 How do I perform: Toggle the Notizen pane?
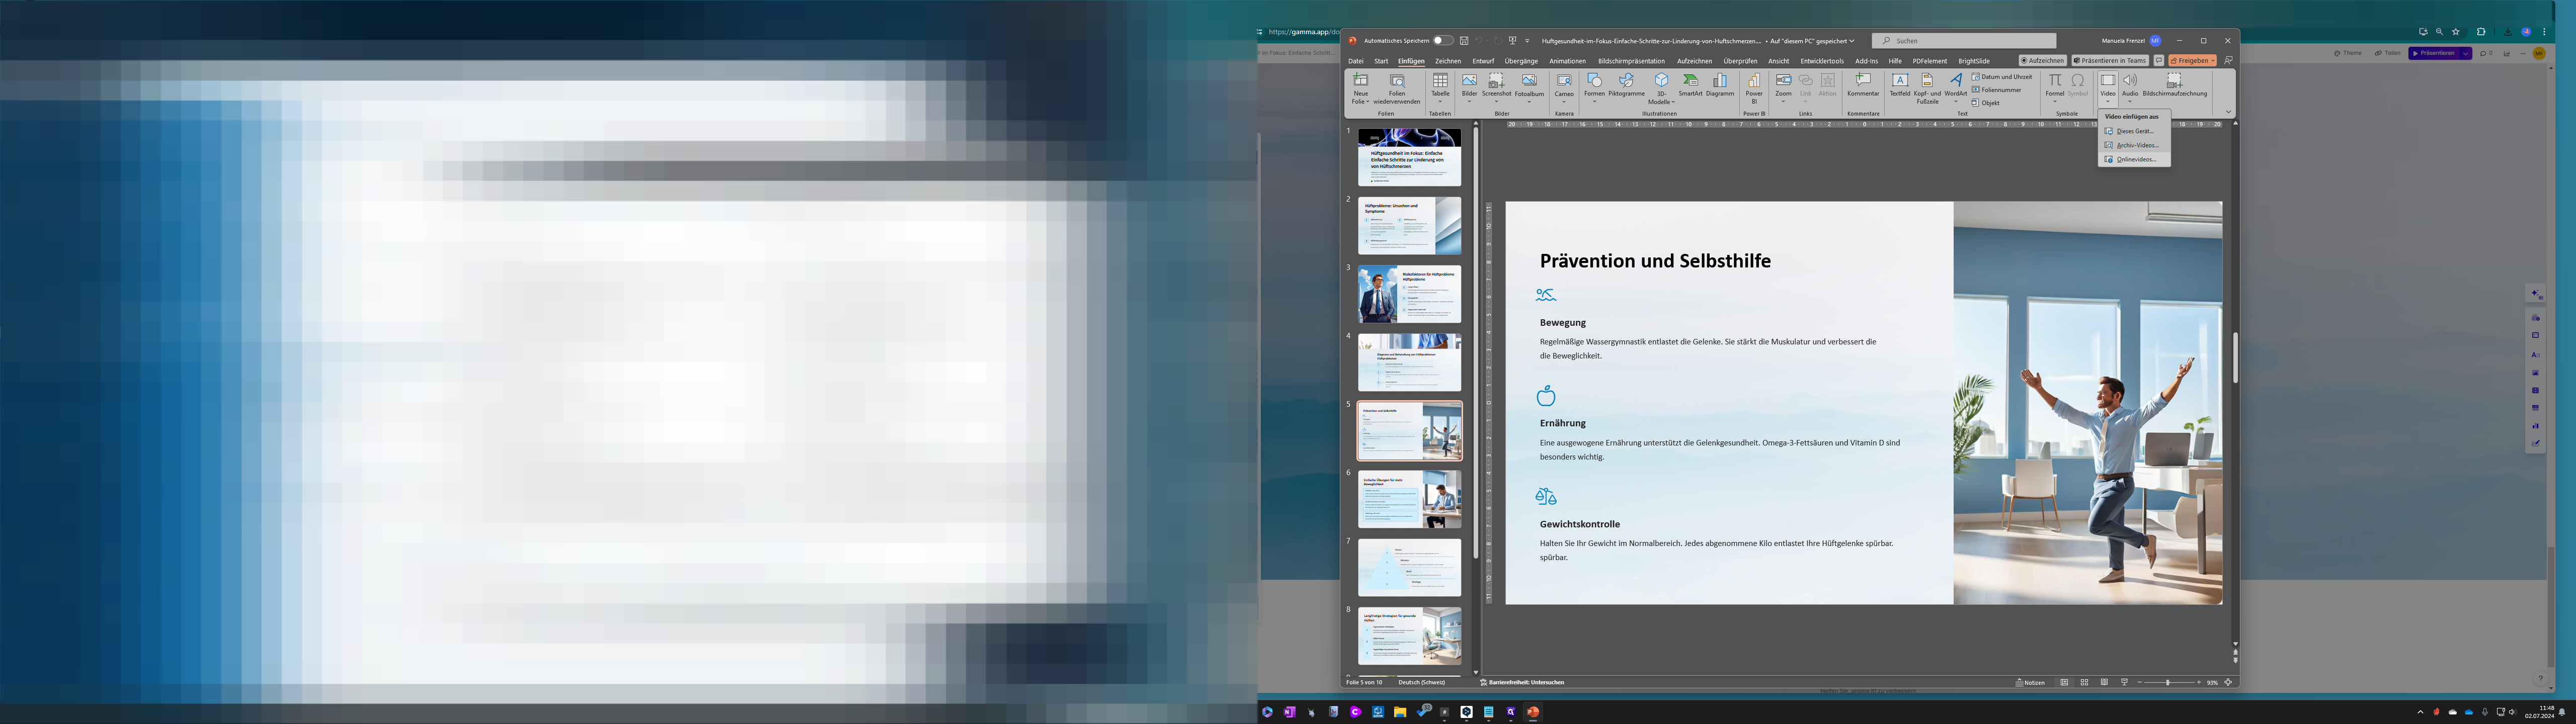[x=2030, y=682]
